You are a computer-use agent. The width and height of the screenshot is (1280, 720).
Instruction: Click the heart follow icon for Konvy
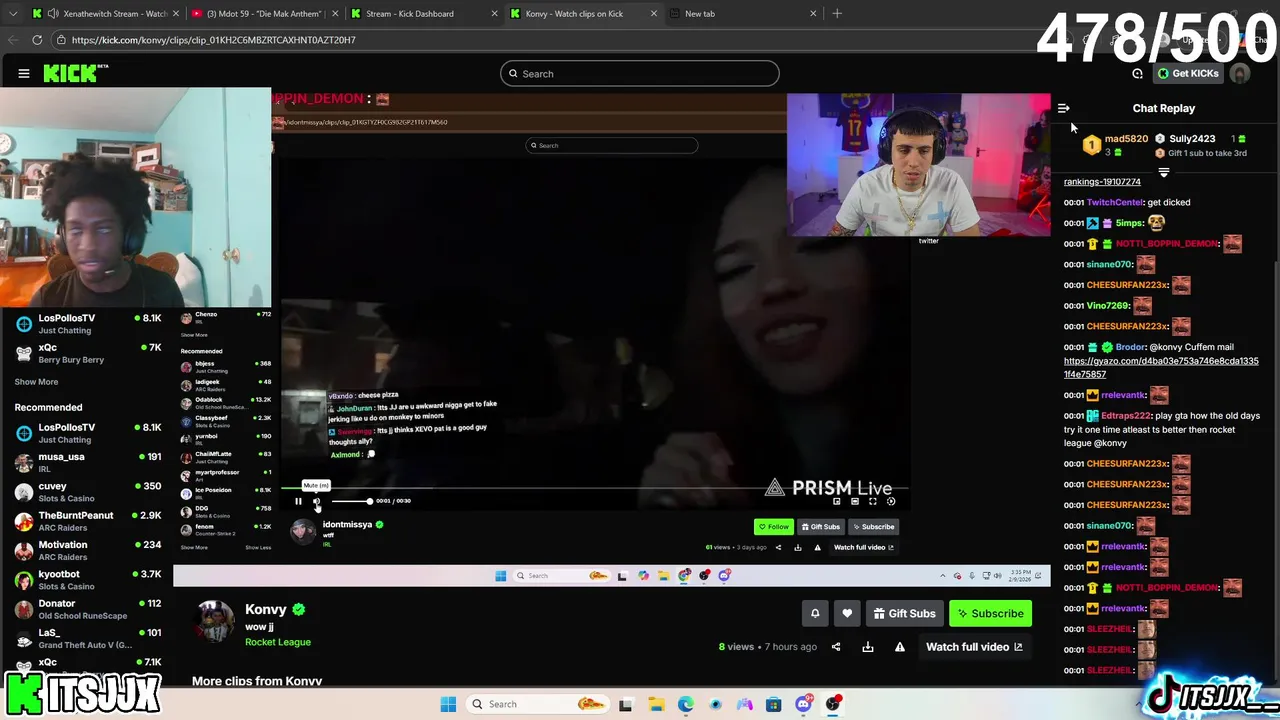(x=847, y=613)
